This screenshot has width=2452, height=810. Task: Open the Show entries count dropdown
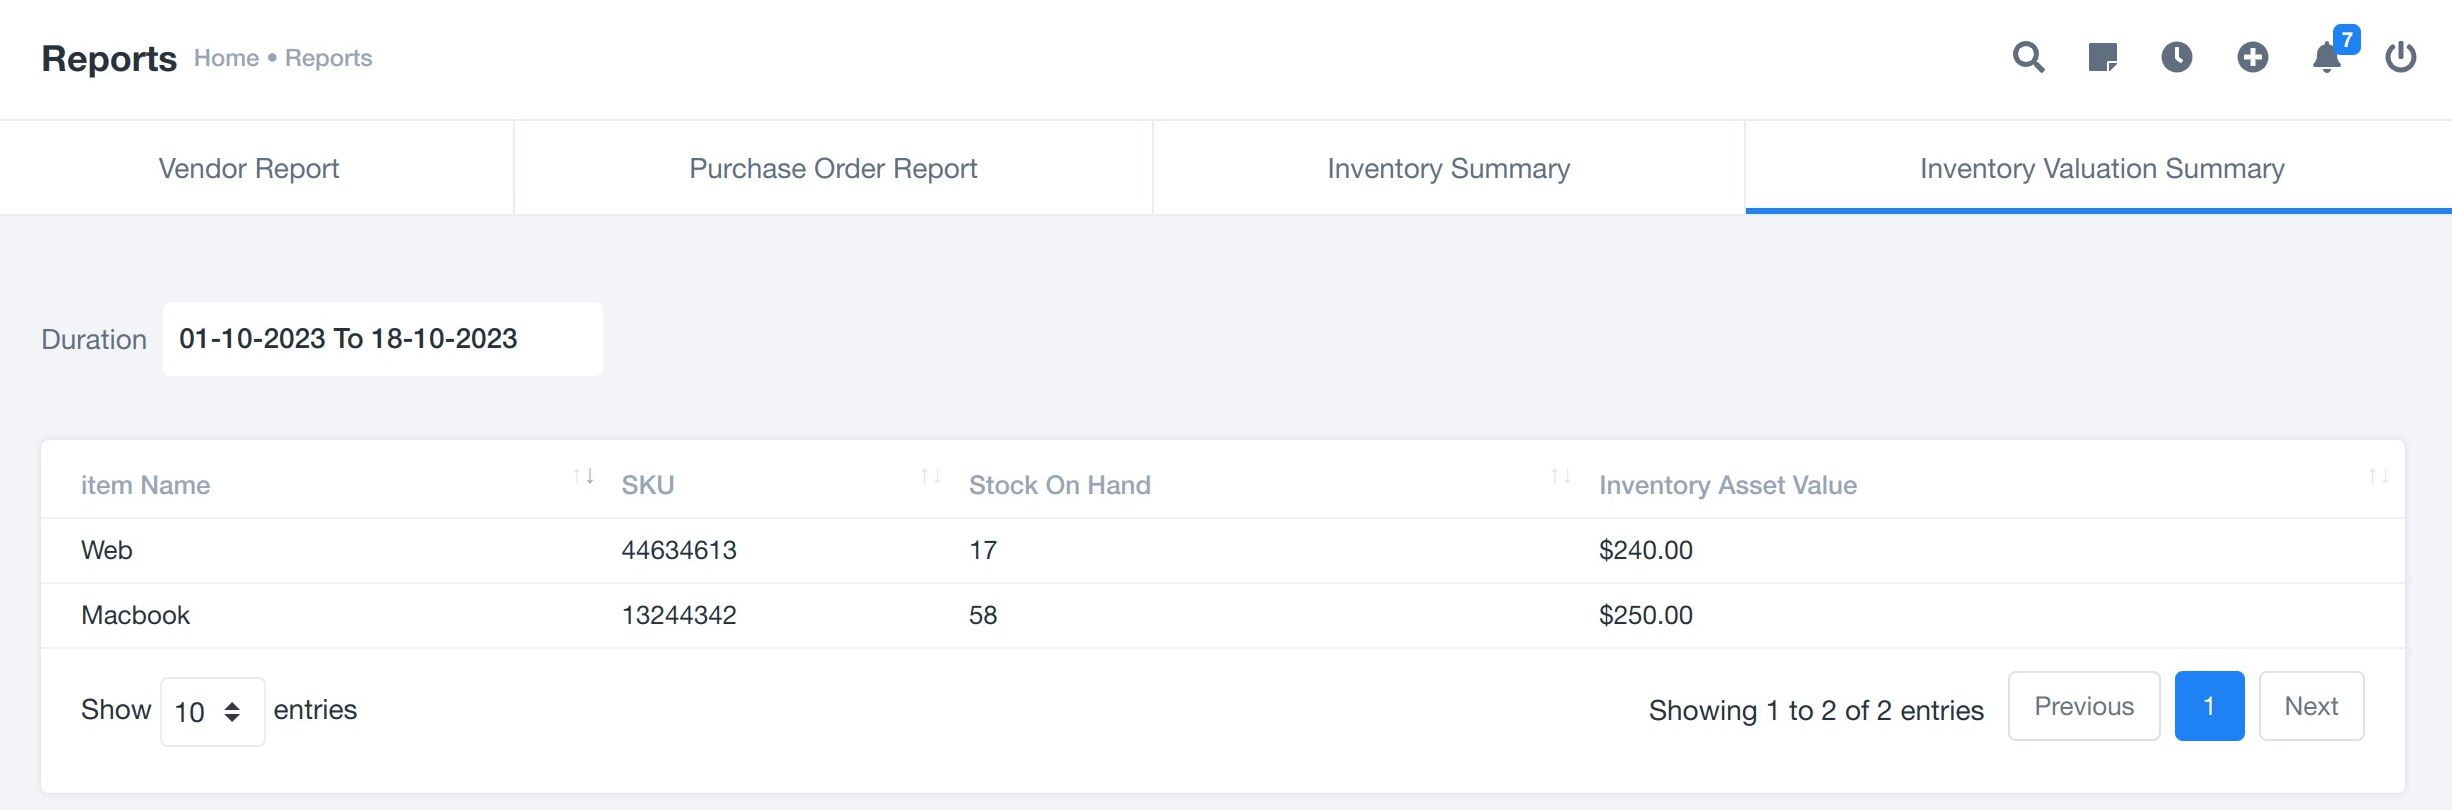pyautogui.click(x=212, y=711)
